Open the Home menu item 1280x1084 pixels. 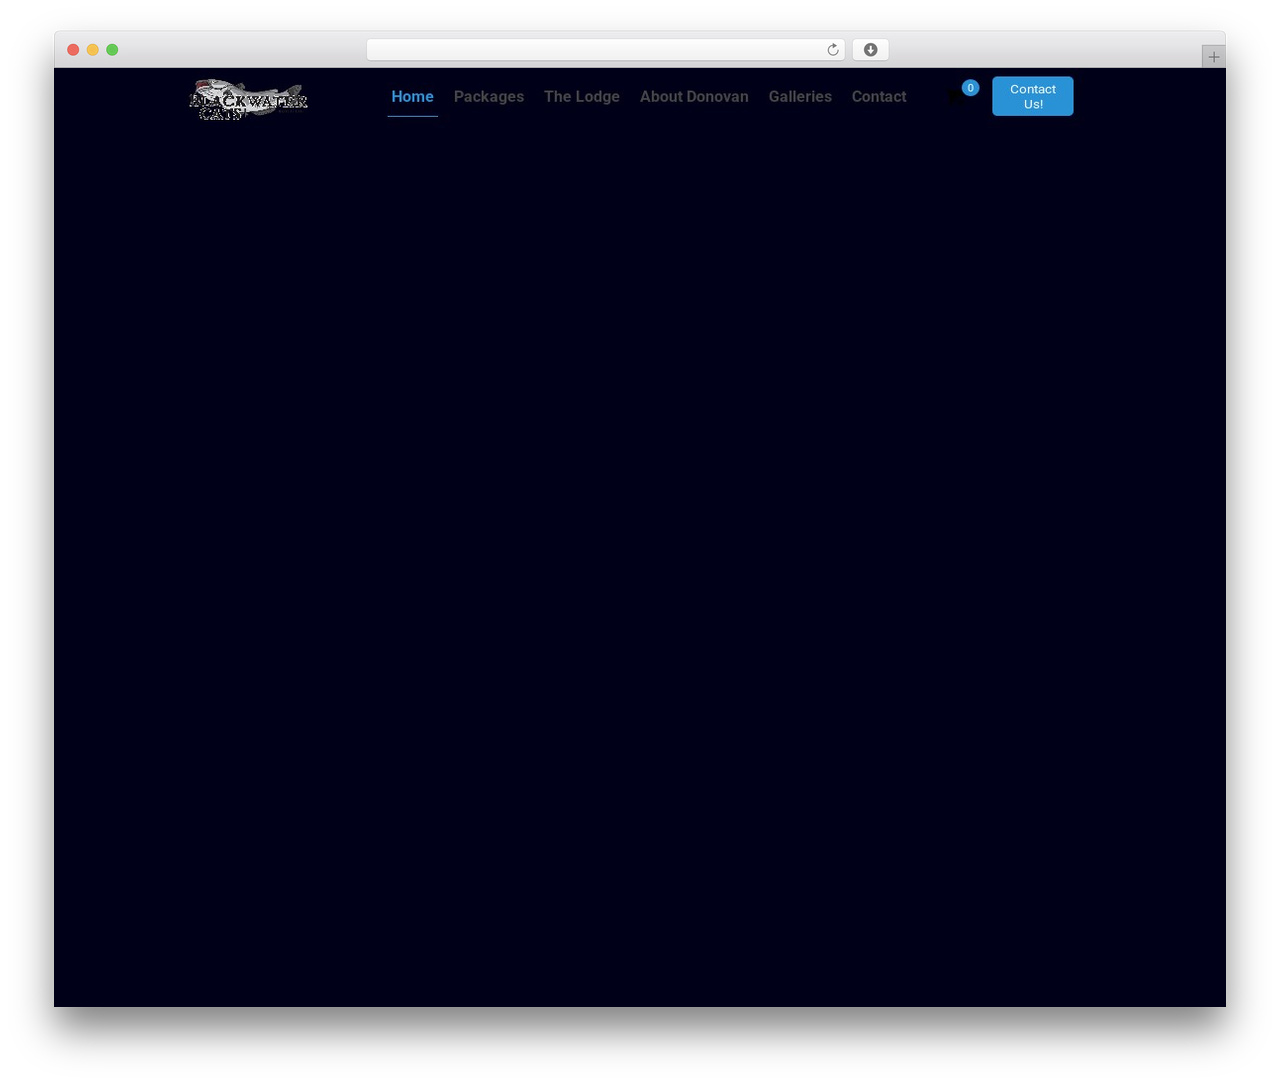pyautogui.click(x=412, y=96)
